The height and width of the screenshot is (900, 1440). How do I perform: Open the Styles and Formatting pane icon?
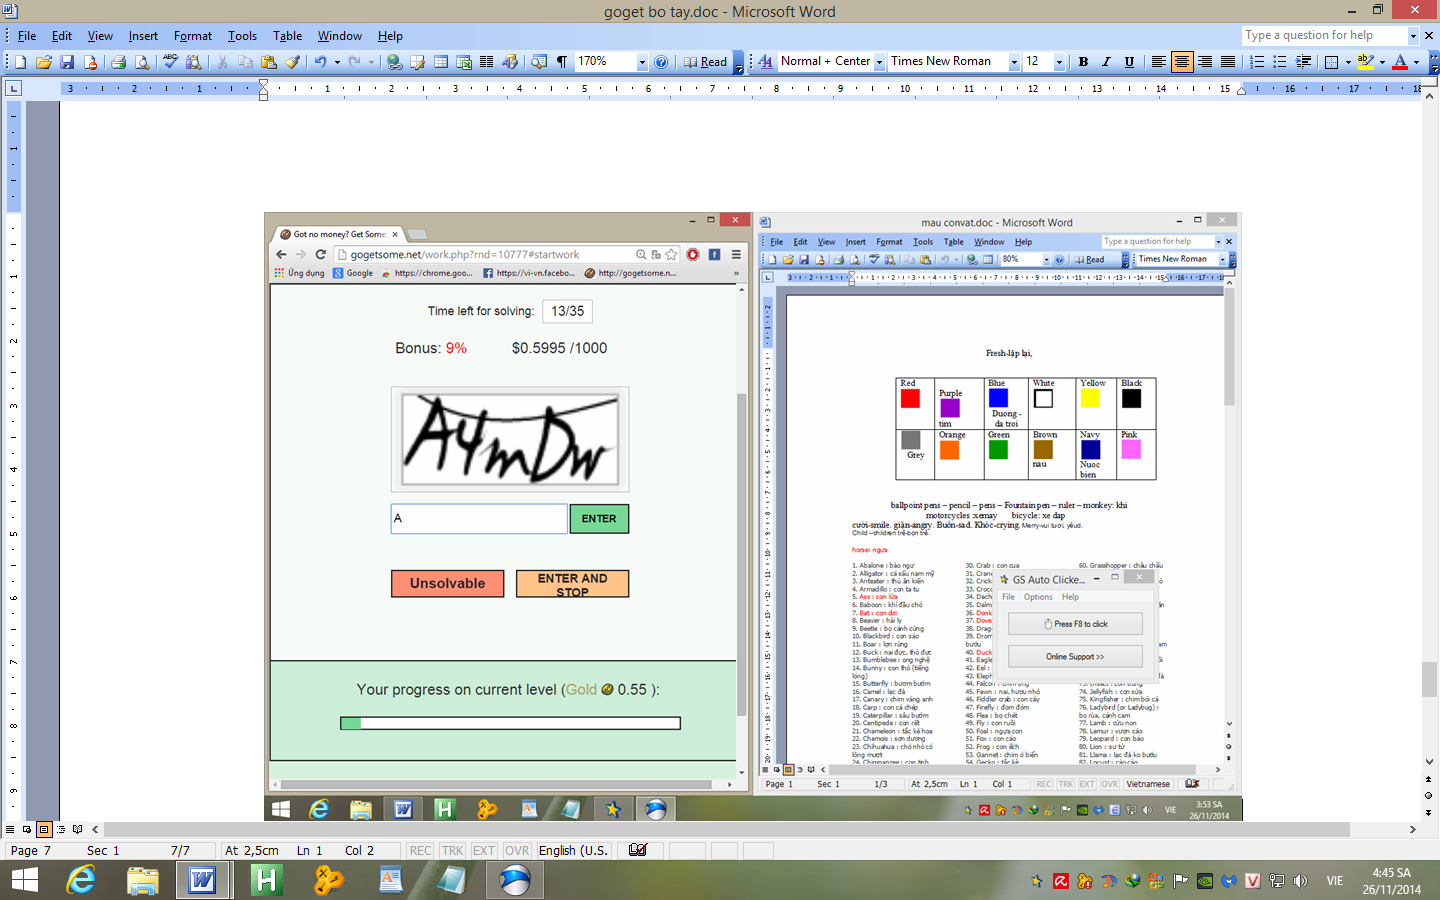(766, 62)
